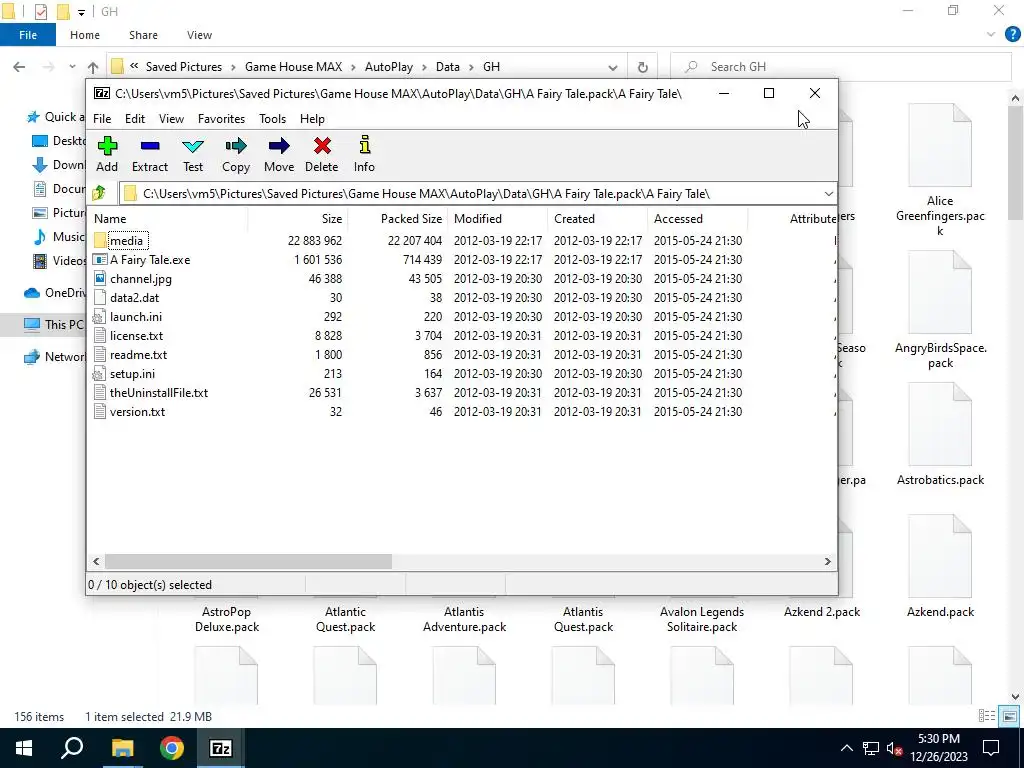
Task: Select AngryBirdsSpace.pack in Explorer
Action: [x=940, y=310]
